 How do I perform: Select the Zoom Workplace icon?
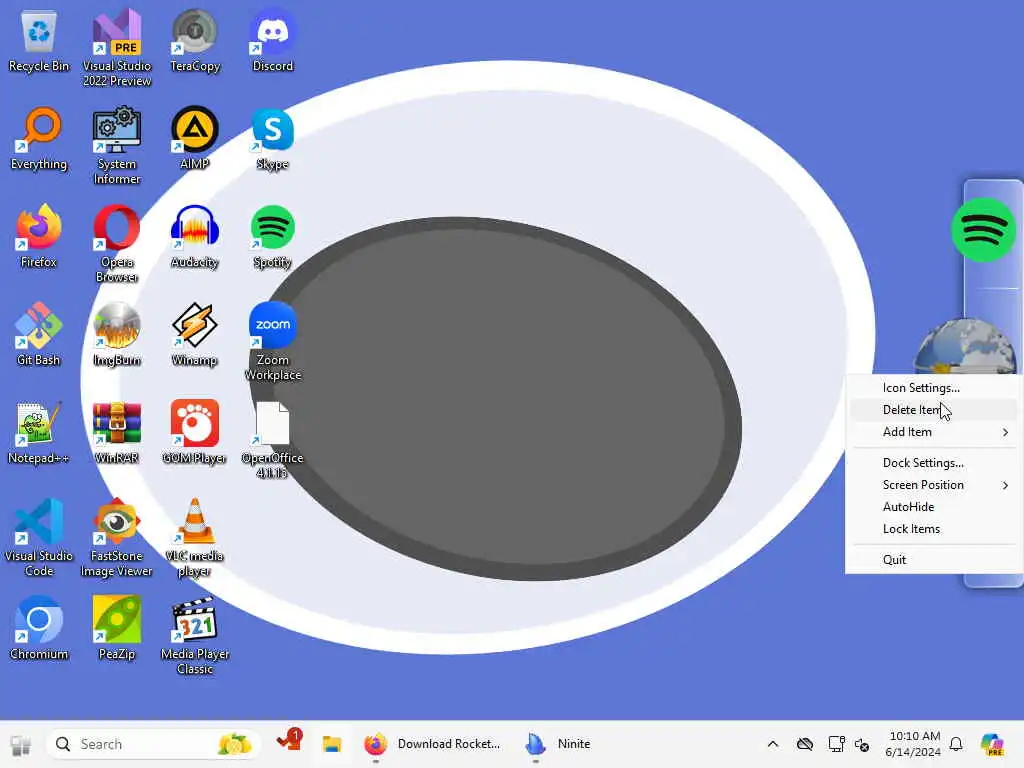click(272, 342)
